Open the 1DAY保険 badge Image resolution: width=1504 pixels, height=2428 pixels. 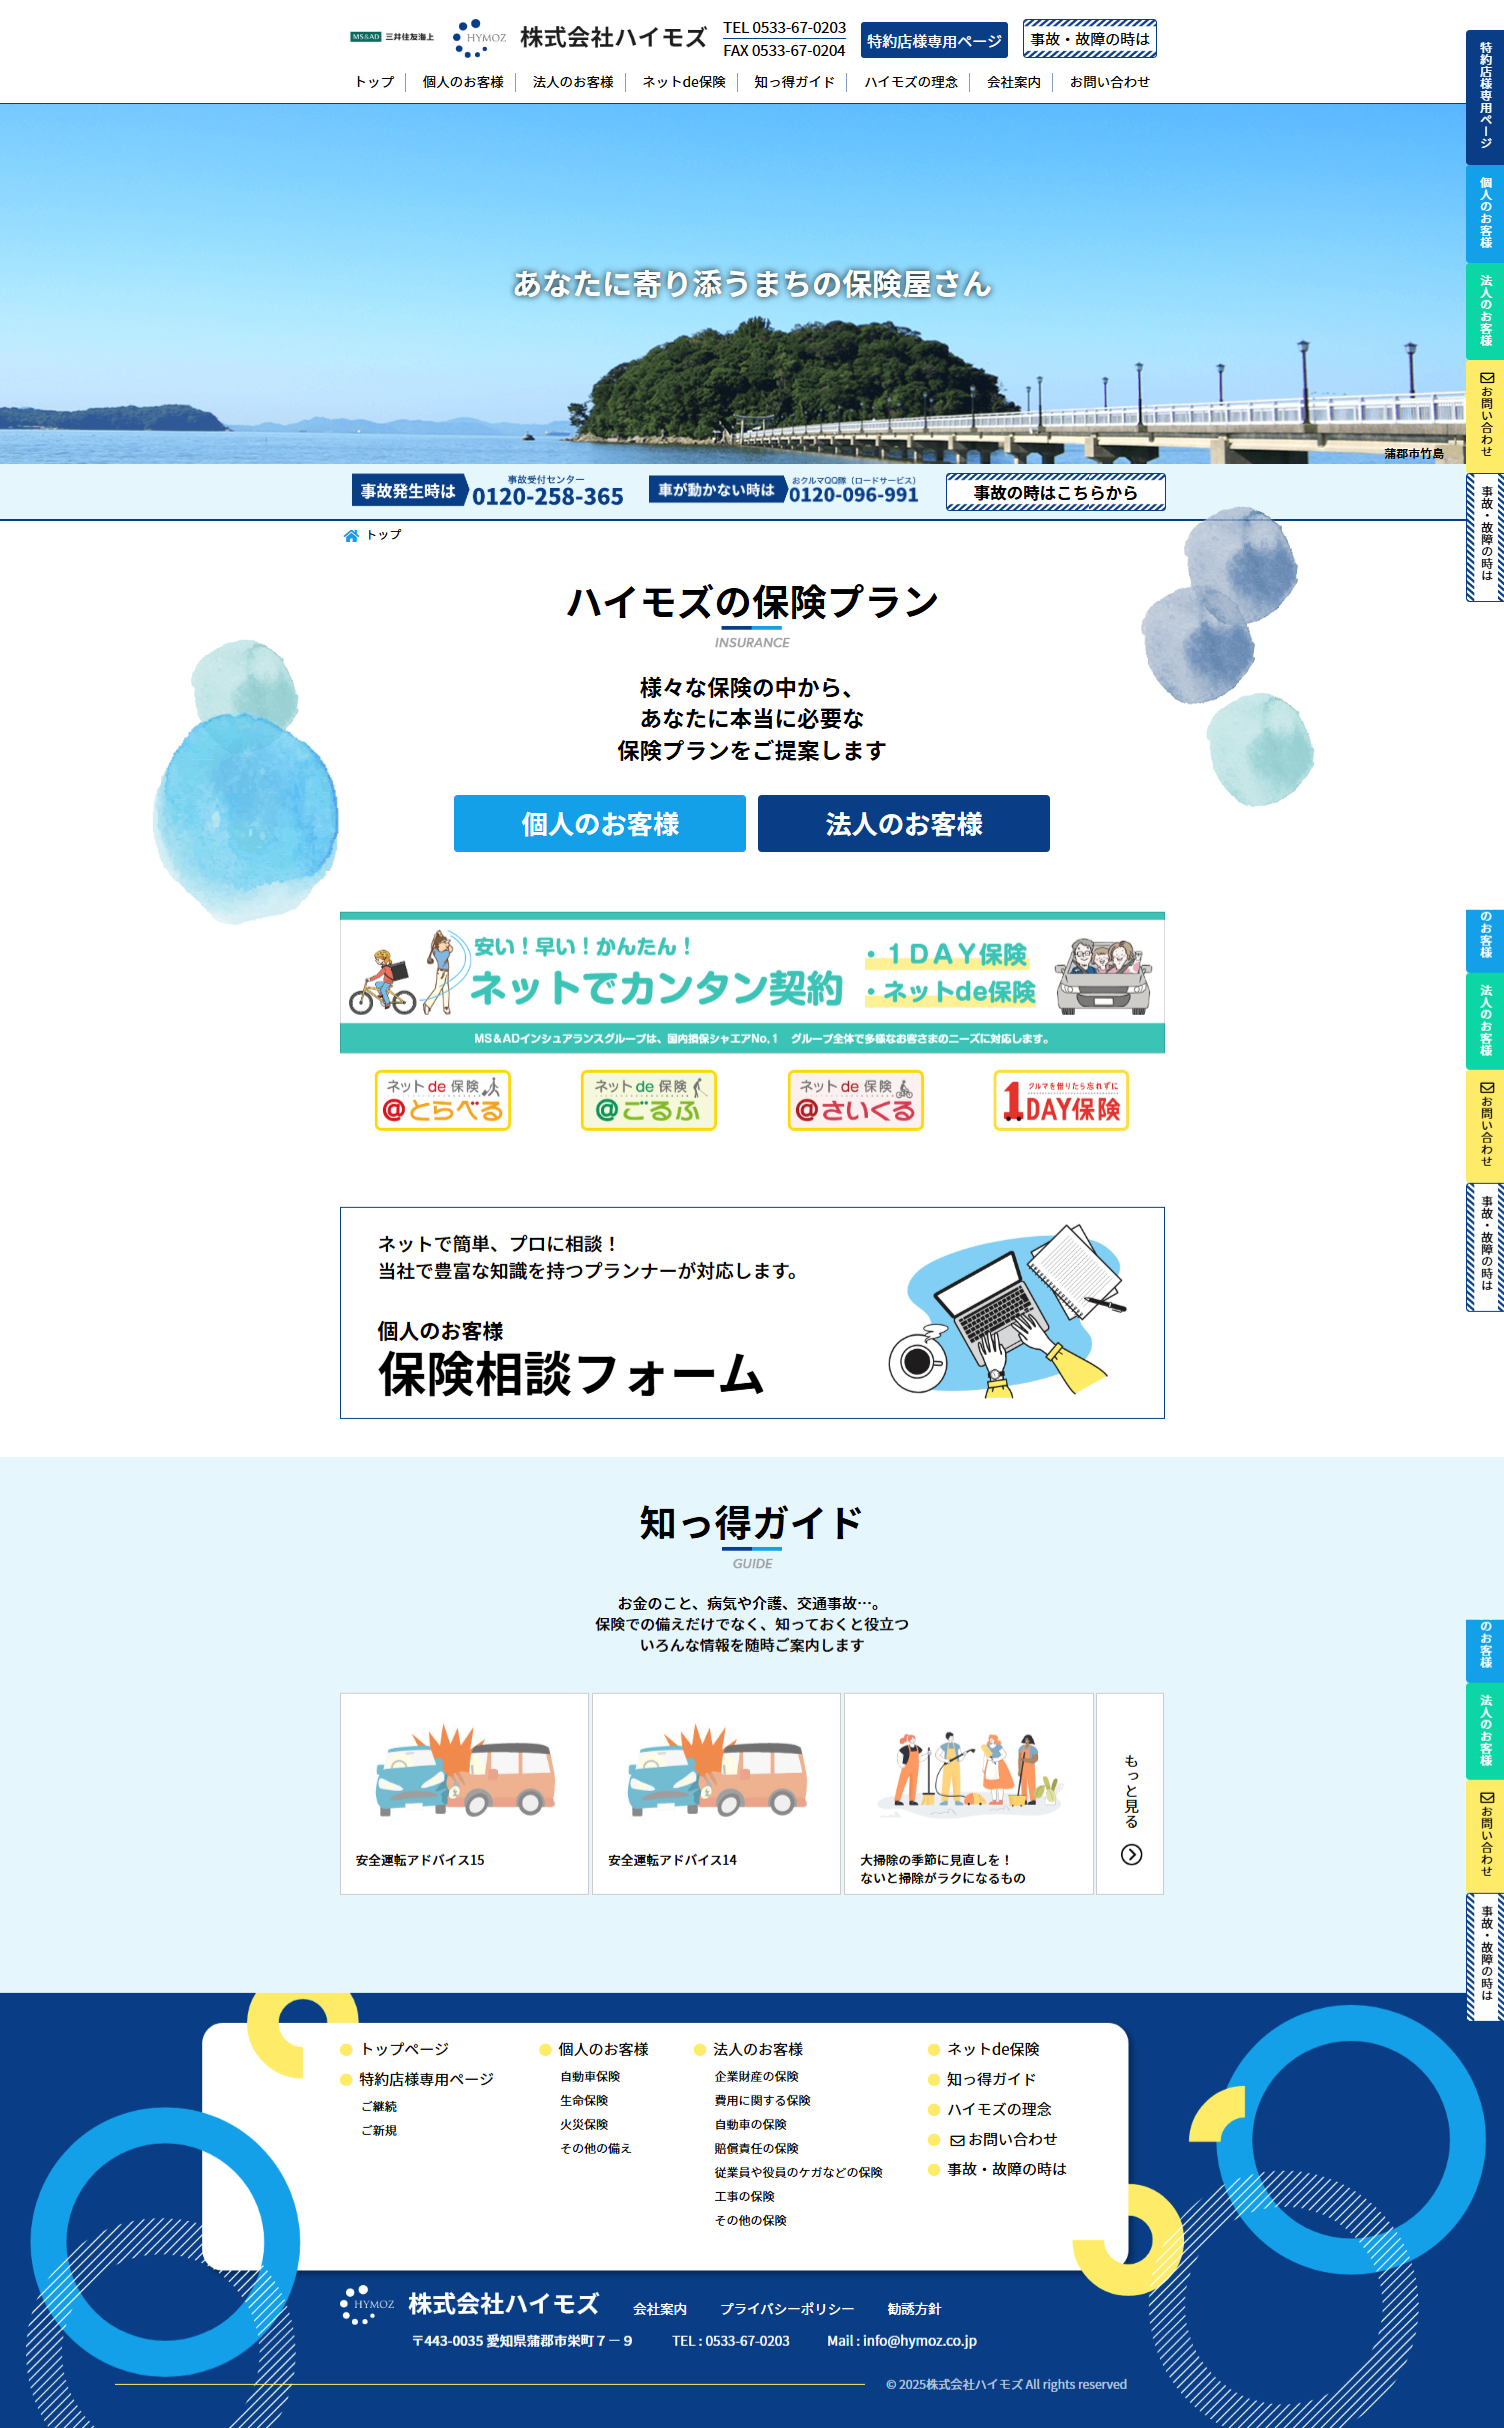click(x=1061, y=1100)
